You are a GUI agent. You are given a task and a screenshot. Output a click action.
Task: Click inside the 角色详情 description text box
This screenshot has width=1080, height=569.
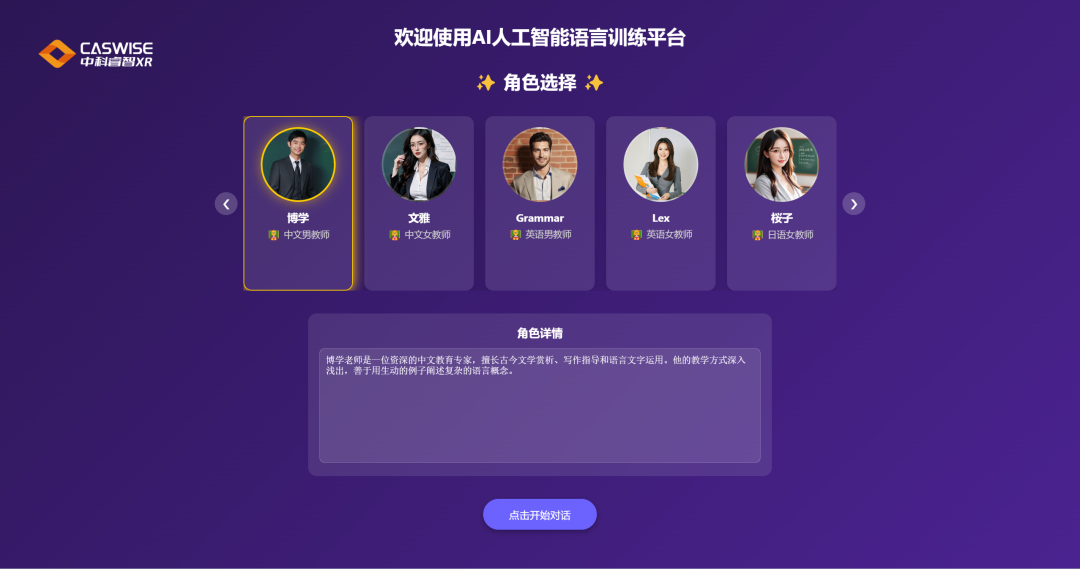click(x=540, y=406)
